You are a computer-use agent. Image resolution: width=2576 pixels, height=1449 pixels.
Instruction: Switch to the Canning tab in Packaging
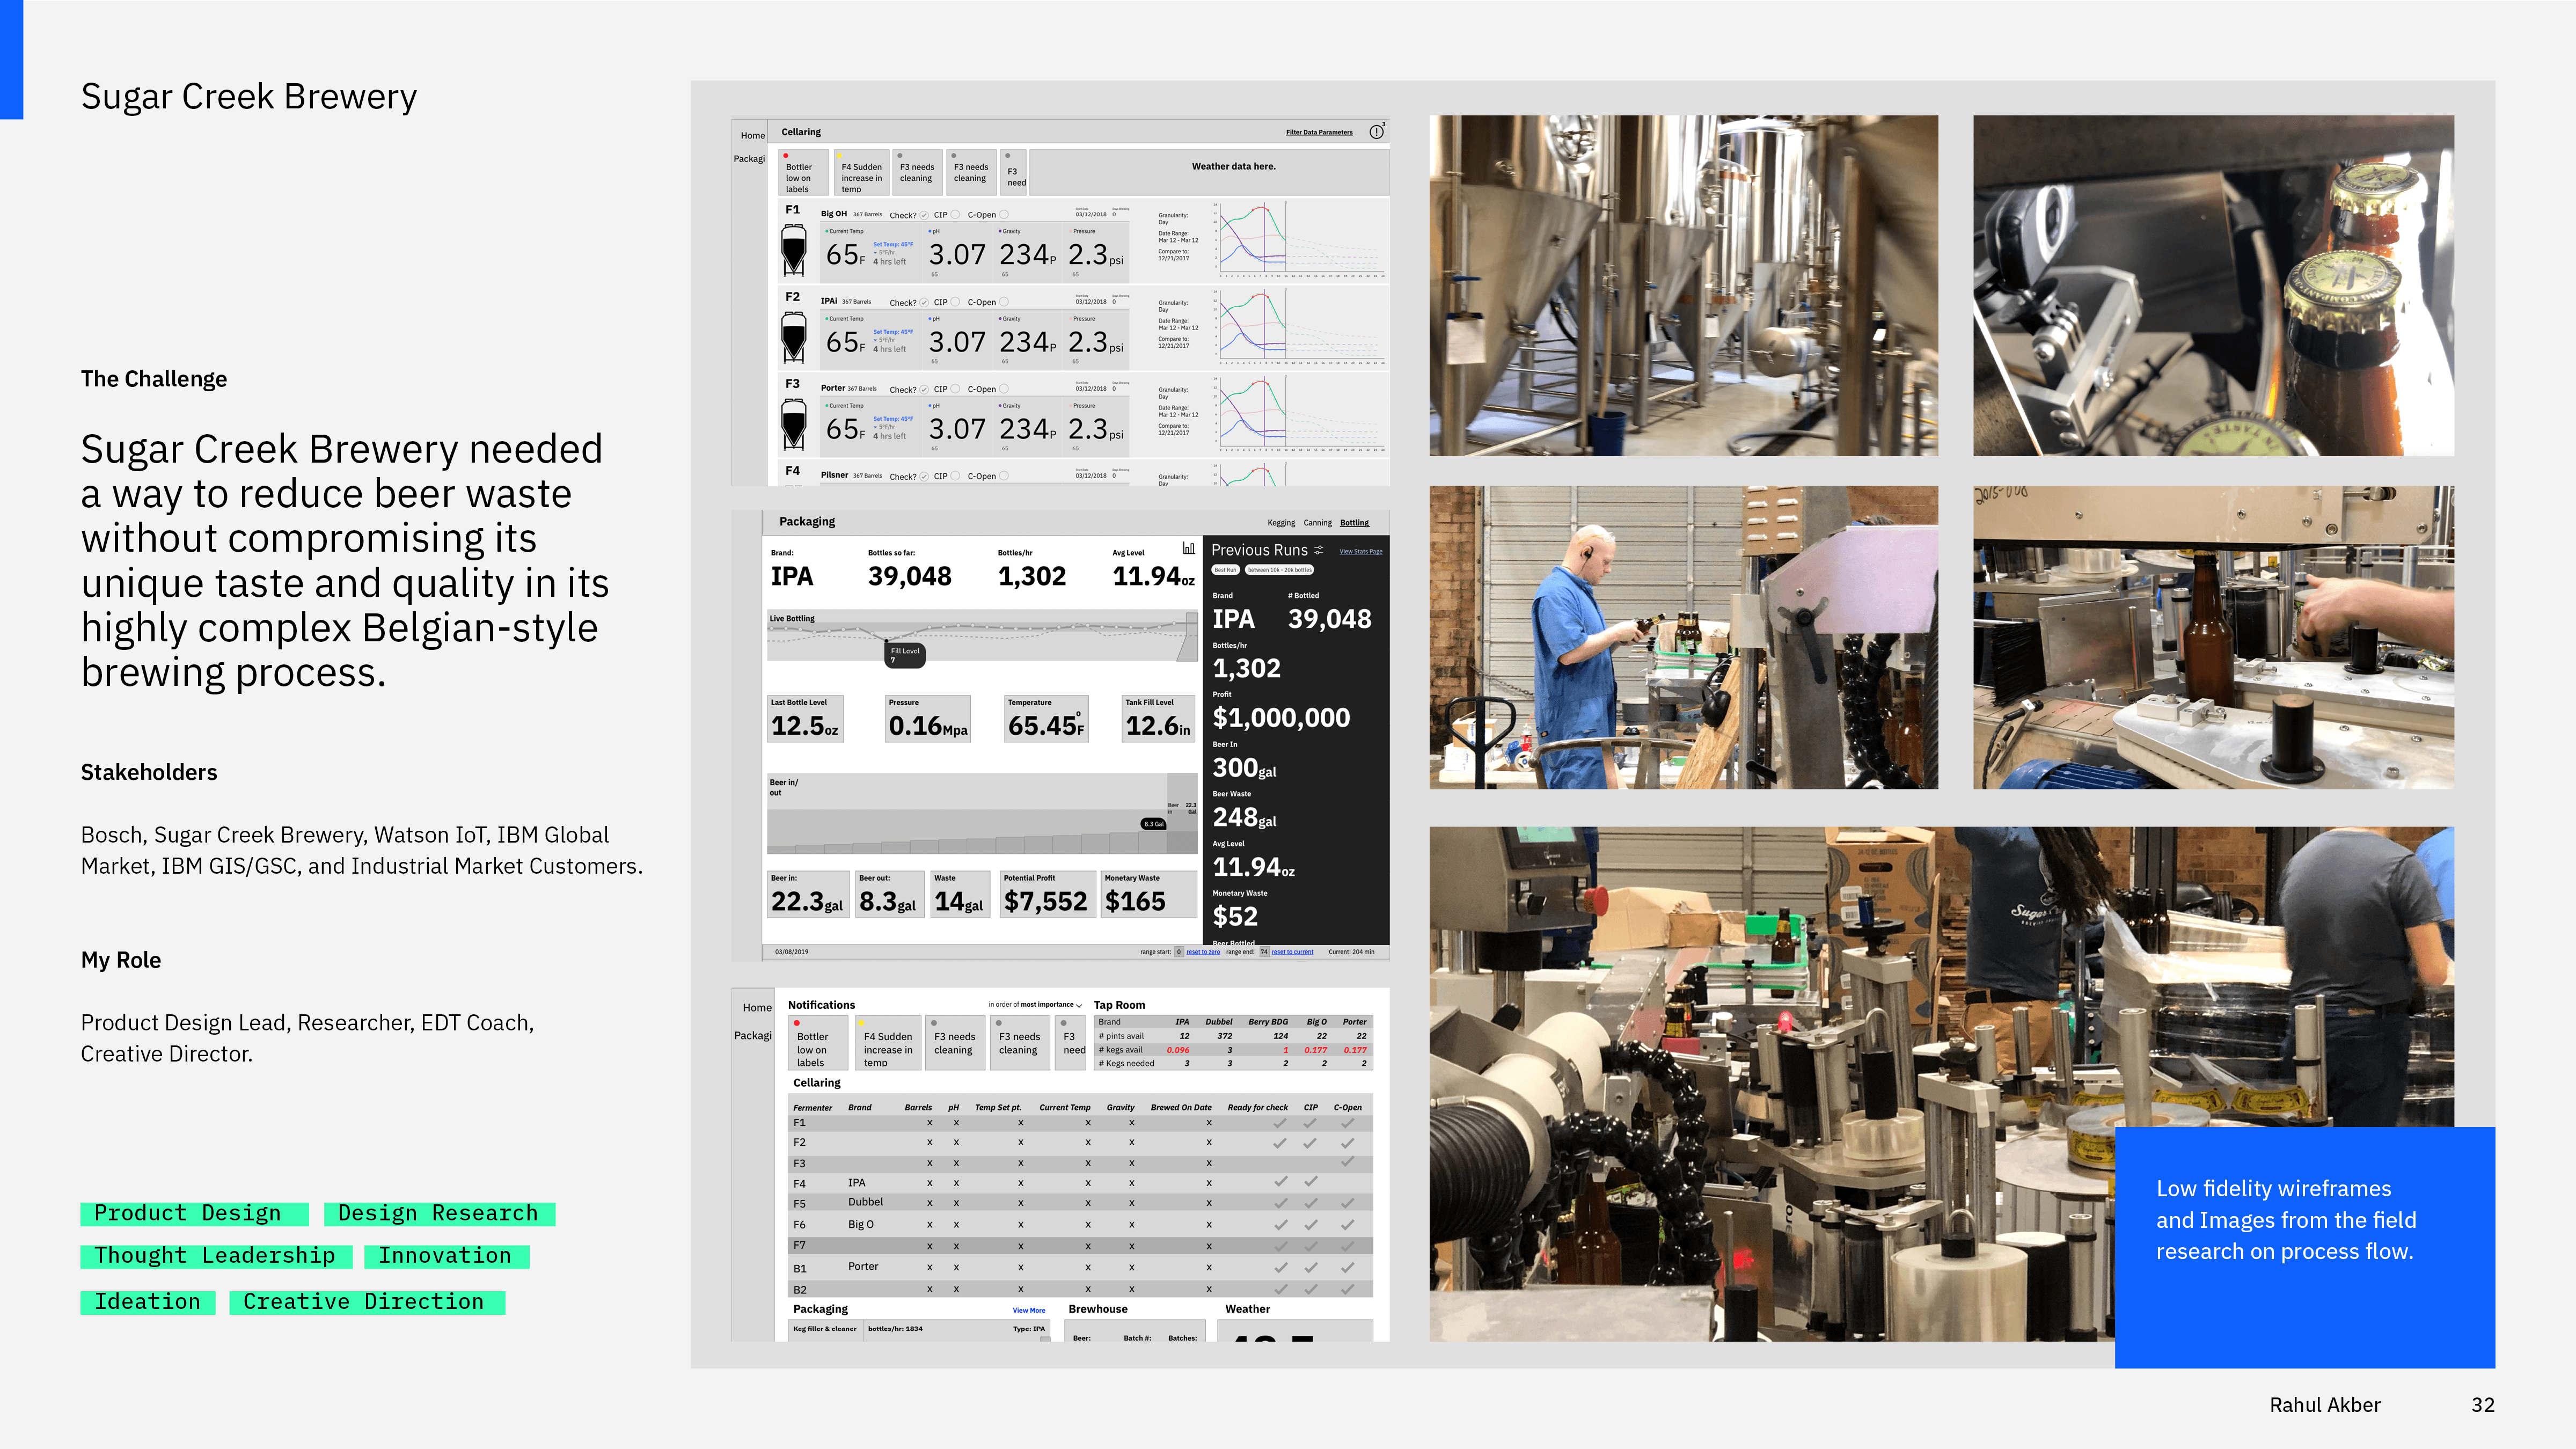1317,523
